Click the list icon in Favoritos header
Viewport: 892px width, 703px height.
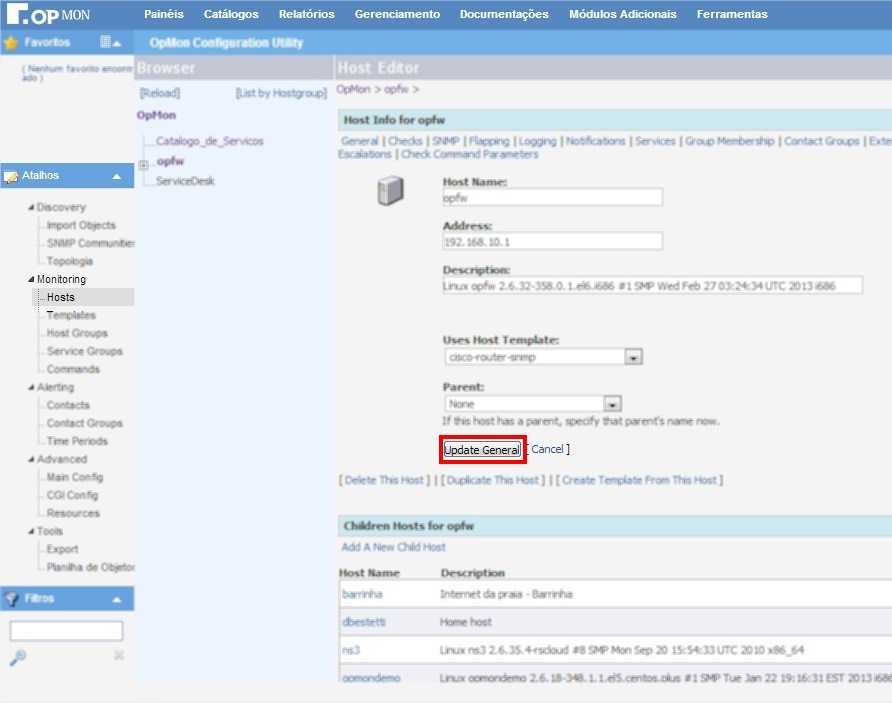pyautogui.click(x=106, y=43)
